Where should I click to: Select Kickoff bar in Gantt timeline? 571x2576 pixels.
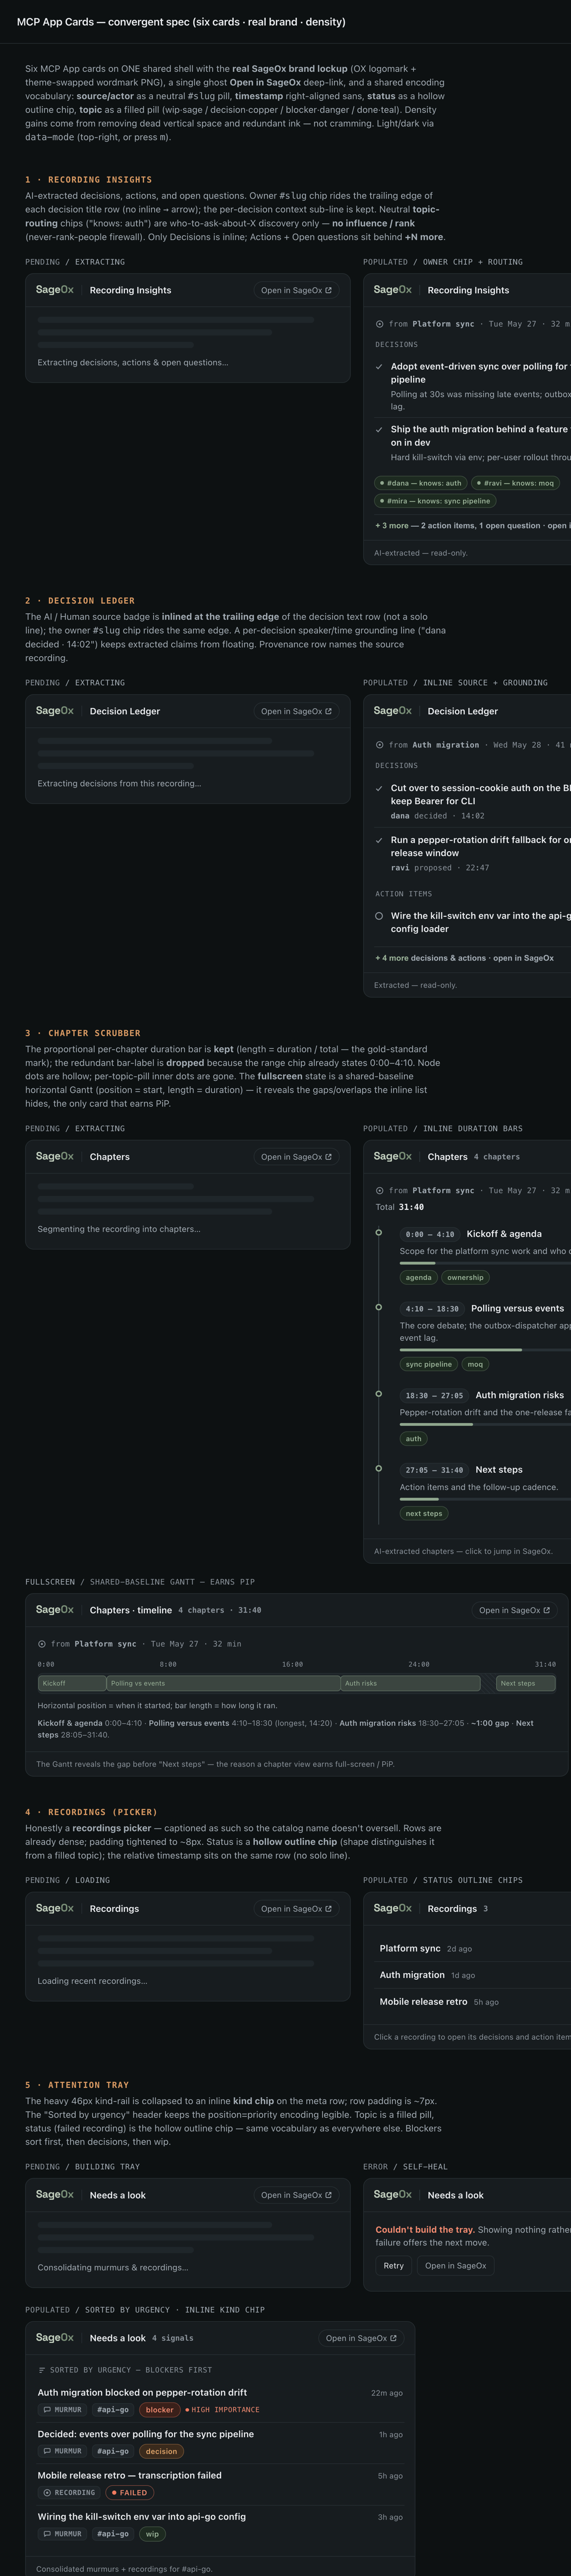pyautogui.click(x=72, y=1683)
